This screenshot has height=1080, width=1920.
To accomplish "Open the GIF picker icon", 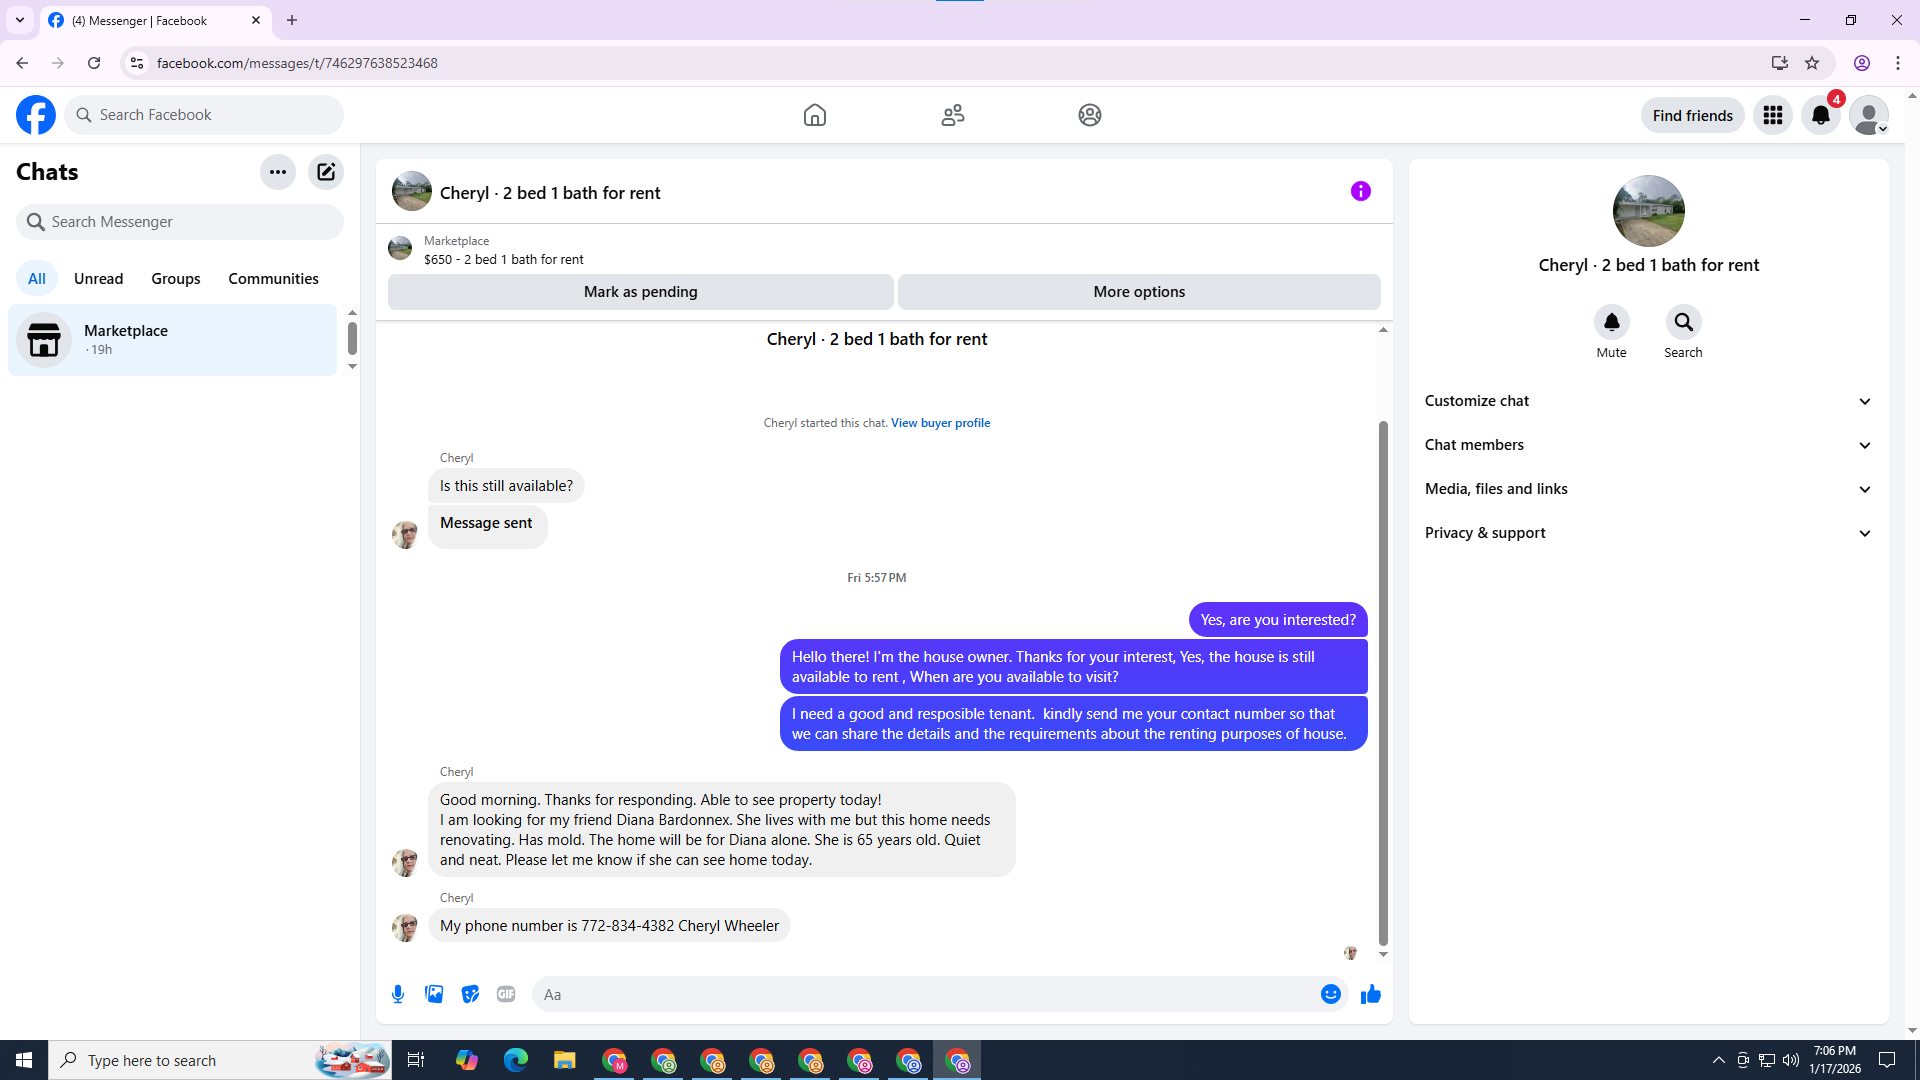I will coord(506,994).
